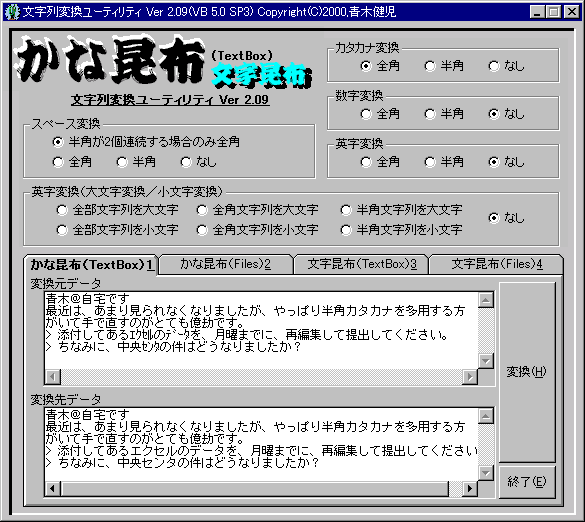Select 全部文字列を大文字 option
Image resolution: width=585 pixels, height=522 pixels.
tap(117, 210)
